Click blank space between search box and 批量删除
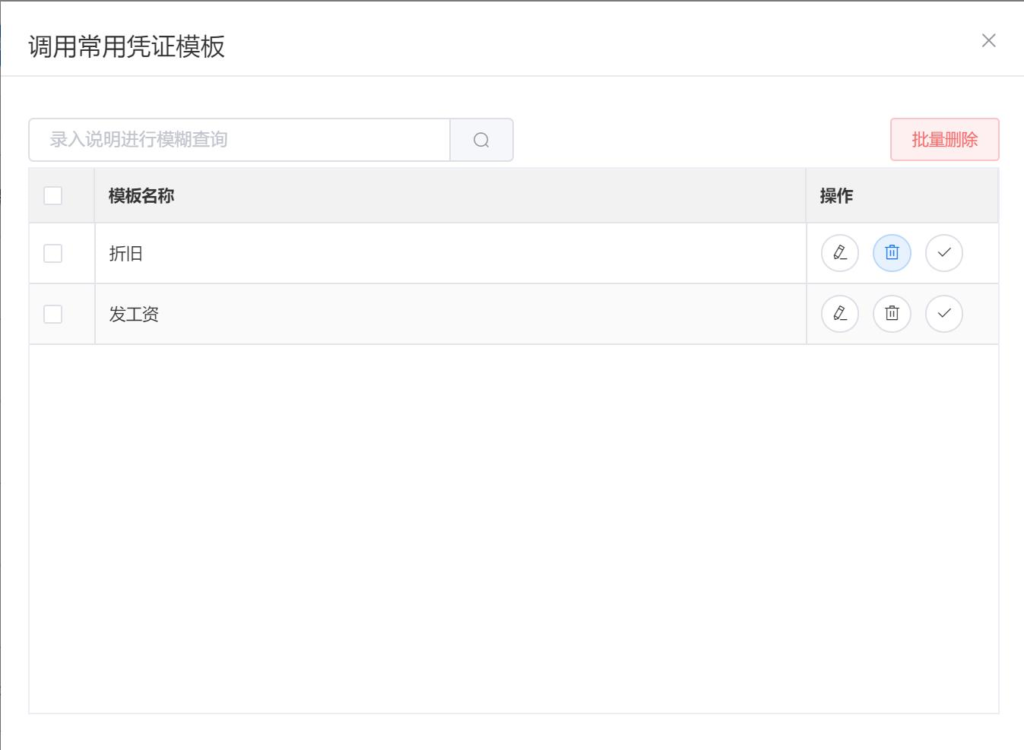The width and height of the screenshot is (1024, 750). tap(702, 140)
